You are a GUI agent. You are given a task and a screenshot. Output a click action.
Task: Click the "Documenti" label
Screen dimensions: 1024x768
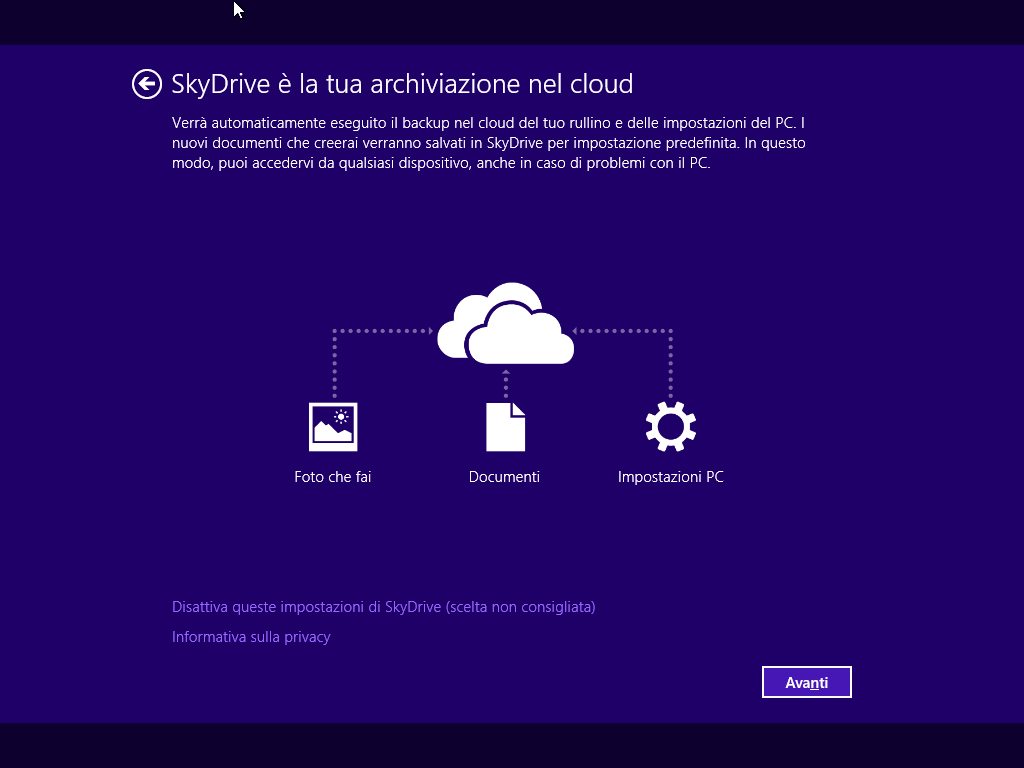point(504,477)
